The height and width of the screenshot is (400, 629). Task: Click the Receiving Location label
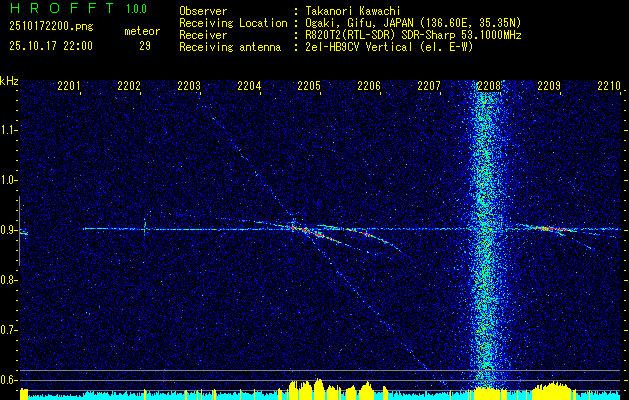pos(233,24)
